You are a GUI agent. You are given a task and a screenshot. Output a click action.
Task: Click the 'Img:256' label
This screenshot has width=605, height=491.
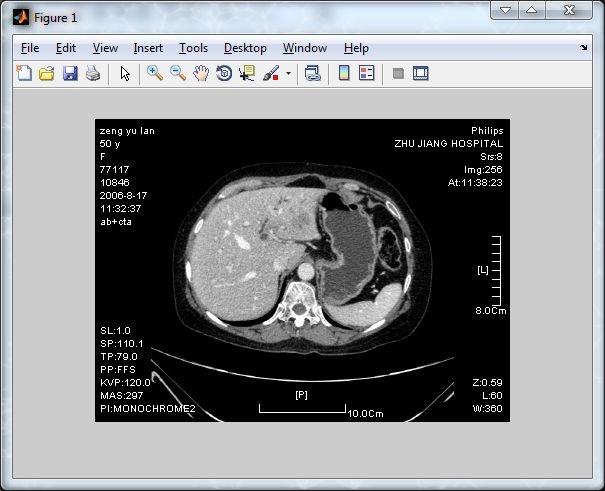(x=483, y=170)
